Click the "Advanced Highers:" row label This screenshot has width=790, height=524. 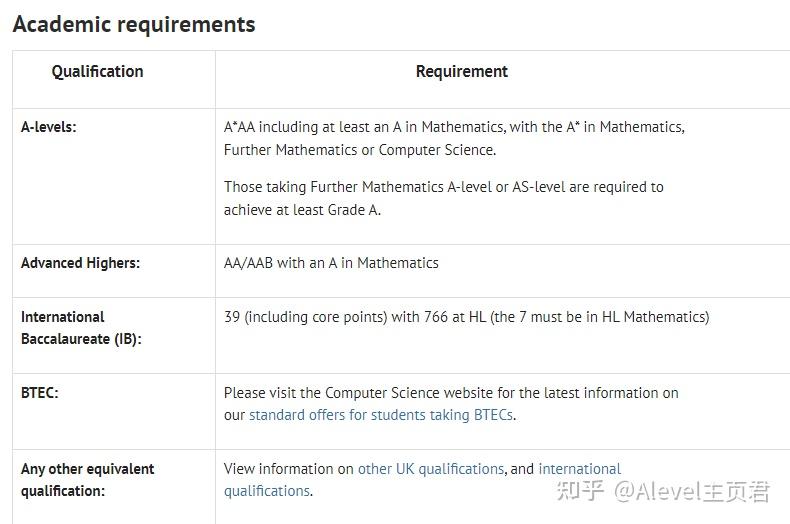(80, 263)
